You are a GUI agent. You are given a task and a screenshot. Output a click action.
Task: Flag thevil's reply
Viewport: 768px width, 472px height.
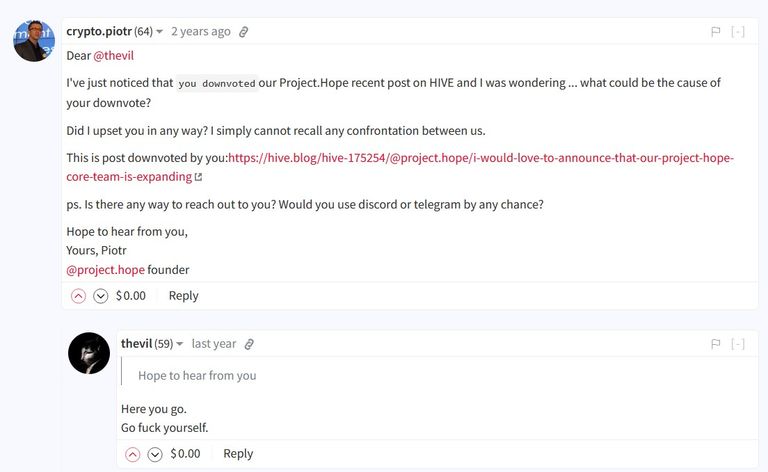point(716,344)
